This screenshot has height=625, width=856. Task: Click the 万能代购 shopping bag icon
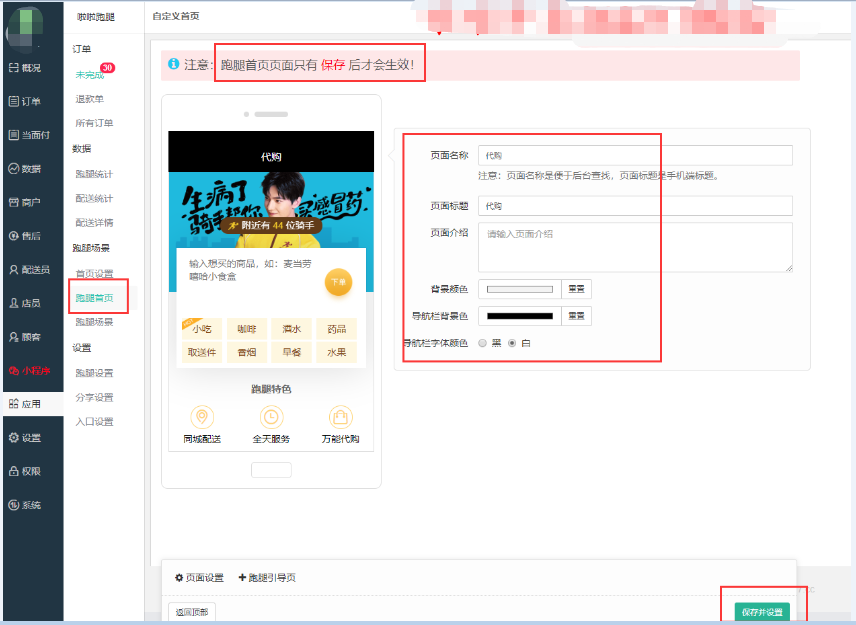341,418
